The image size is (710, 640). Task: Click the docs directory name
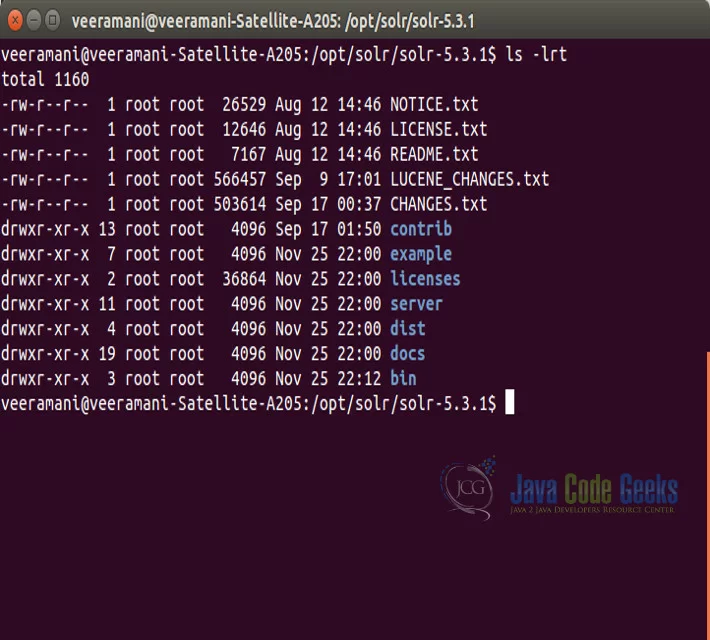click(408, 354)
